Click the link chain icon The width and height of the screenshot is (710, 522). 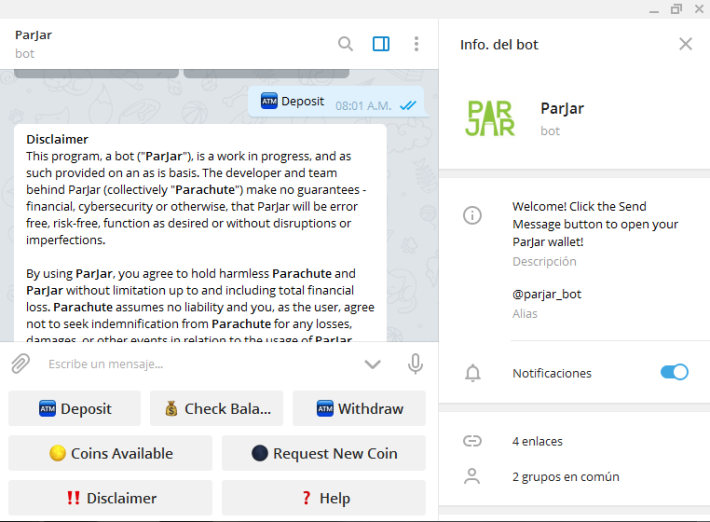[x=472, y=441]
